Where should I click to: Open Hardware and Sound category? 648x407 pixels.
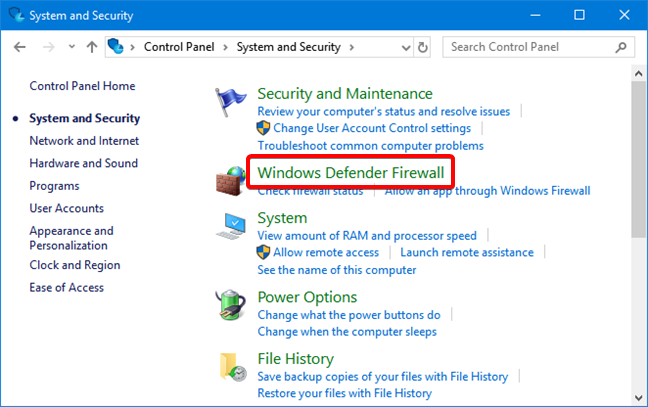83,163
